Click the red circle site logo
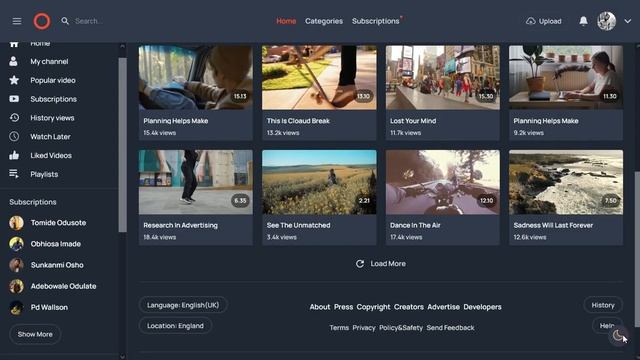The image size is (640, 360). click(x=42, y=21)
